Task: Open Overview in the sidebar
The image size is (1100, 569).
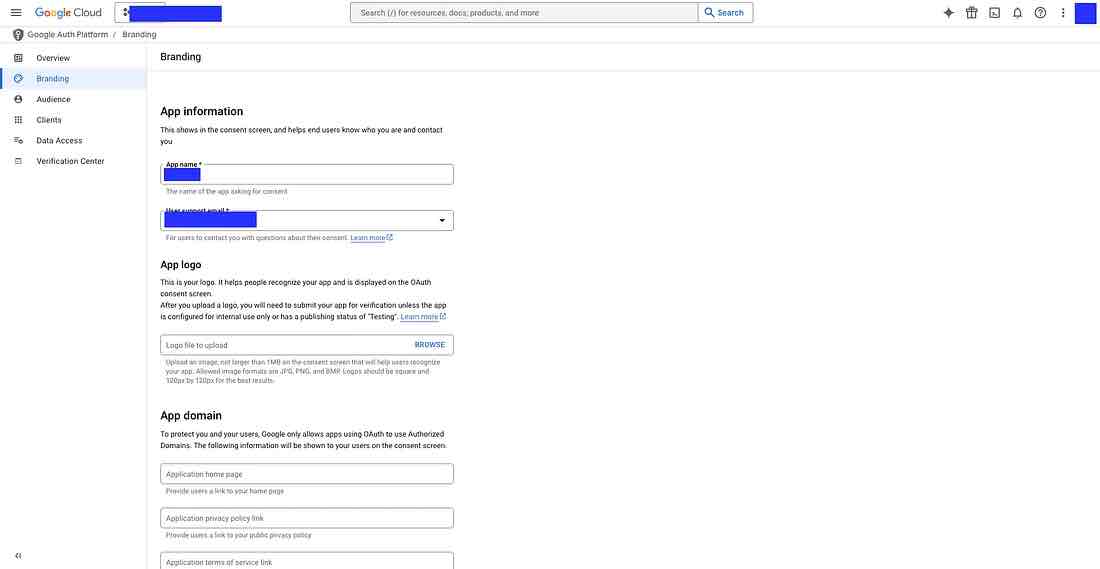Action: pyautogui.click(x=74, y=58)
